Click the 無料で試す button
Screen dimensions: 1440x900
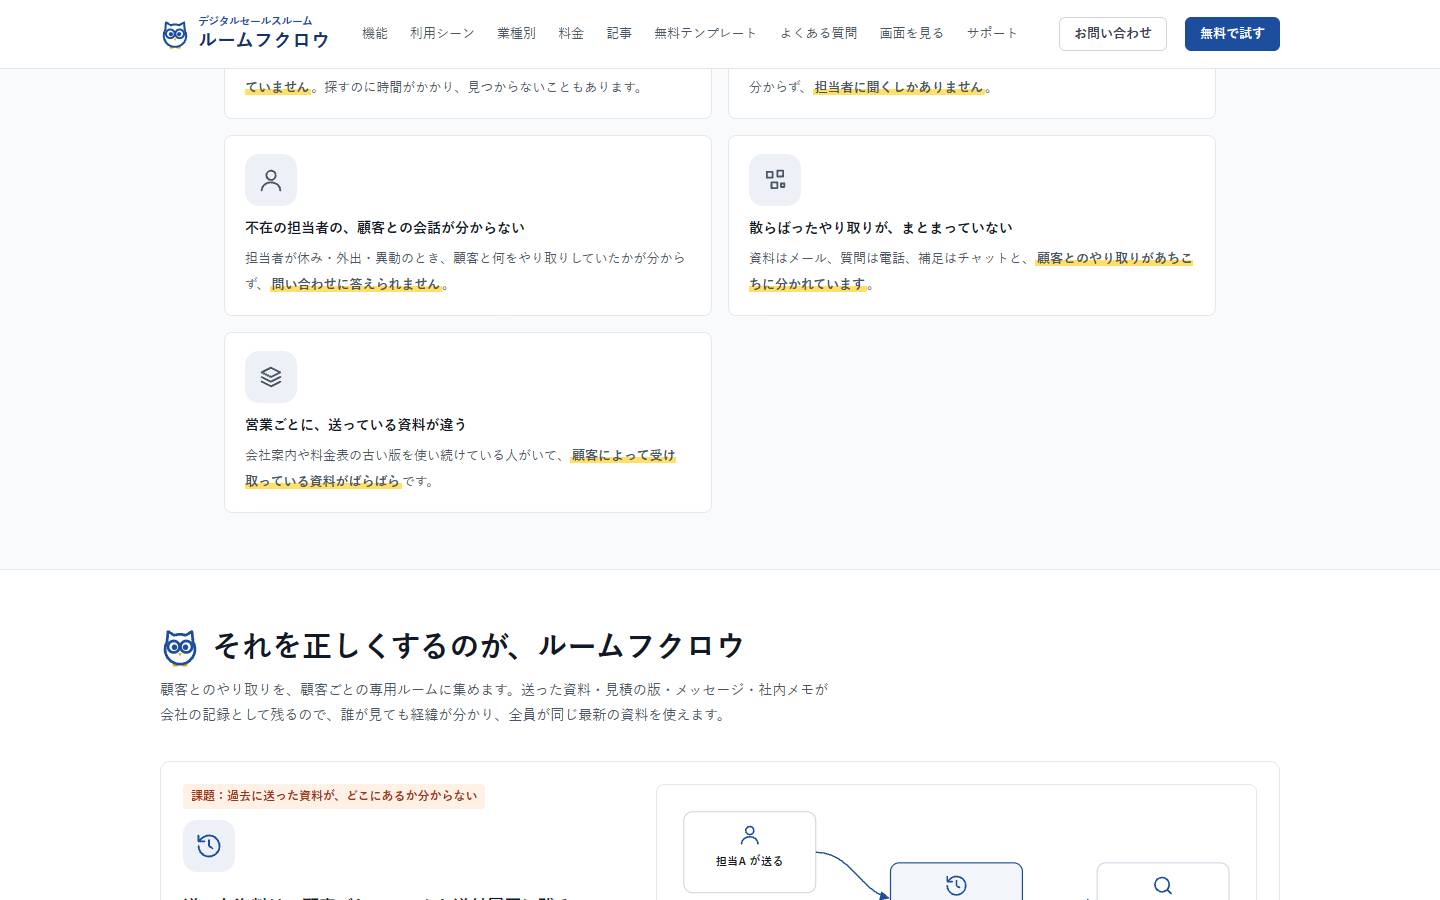pyautogui.click(x=1232, y=34)
